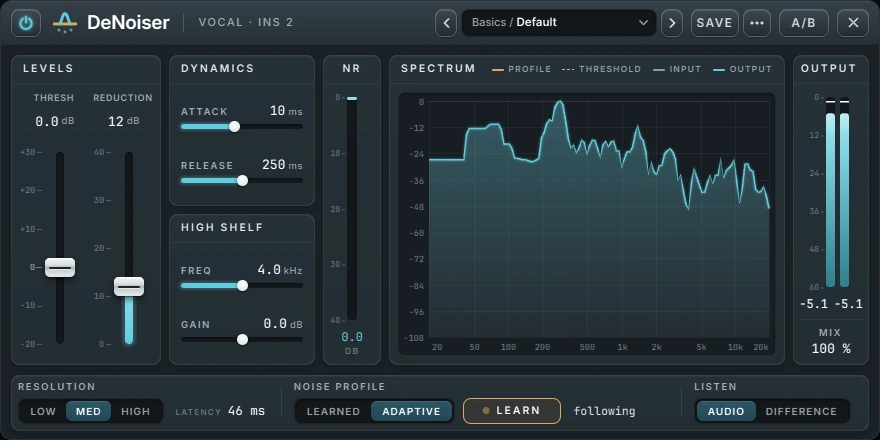Toggle the INPUT spectrum legend
Viewport: 880px width, 440px height.
tap(677, 69)
